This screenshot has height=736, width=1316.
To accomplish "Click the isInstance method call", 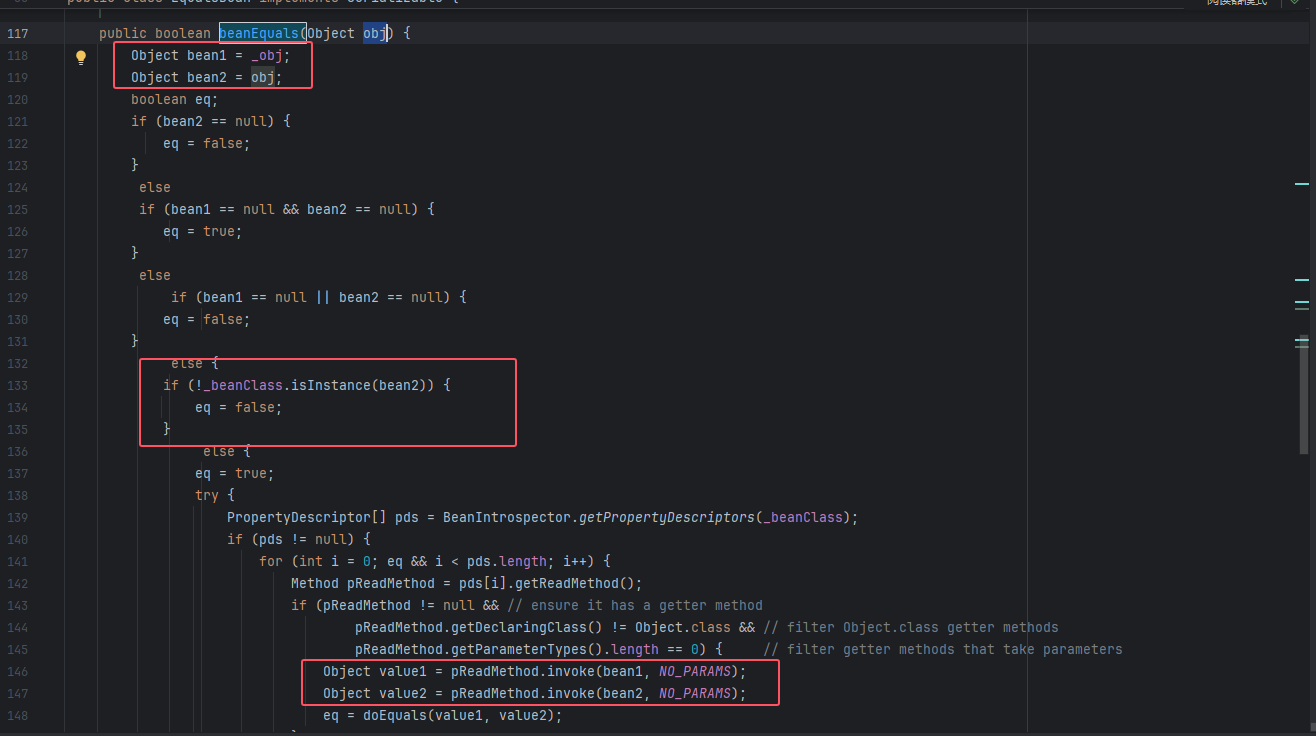I will 330,385.
